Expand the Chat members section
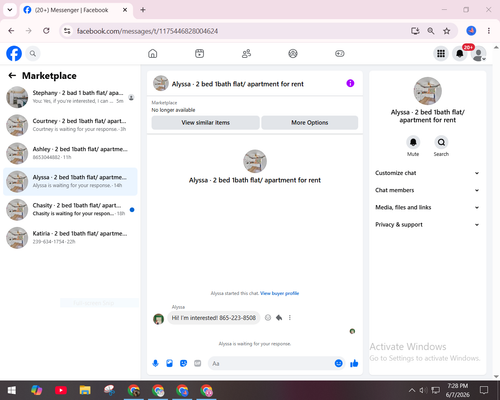This screenshot has width=500, height=400. point(427,190)
